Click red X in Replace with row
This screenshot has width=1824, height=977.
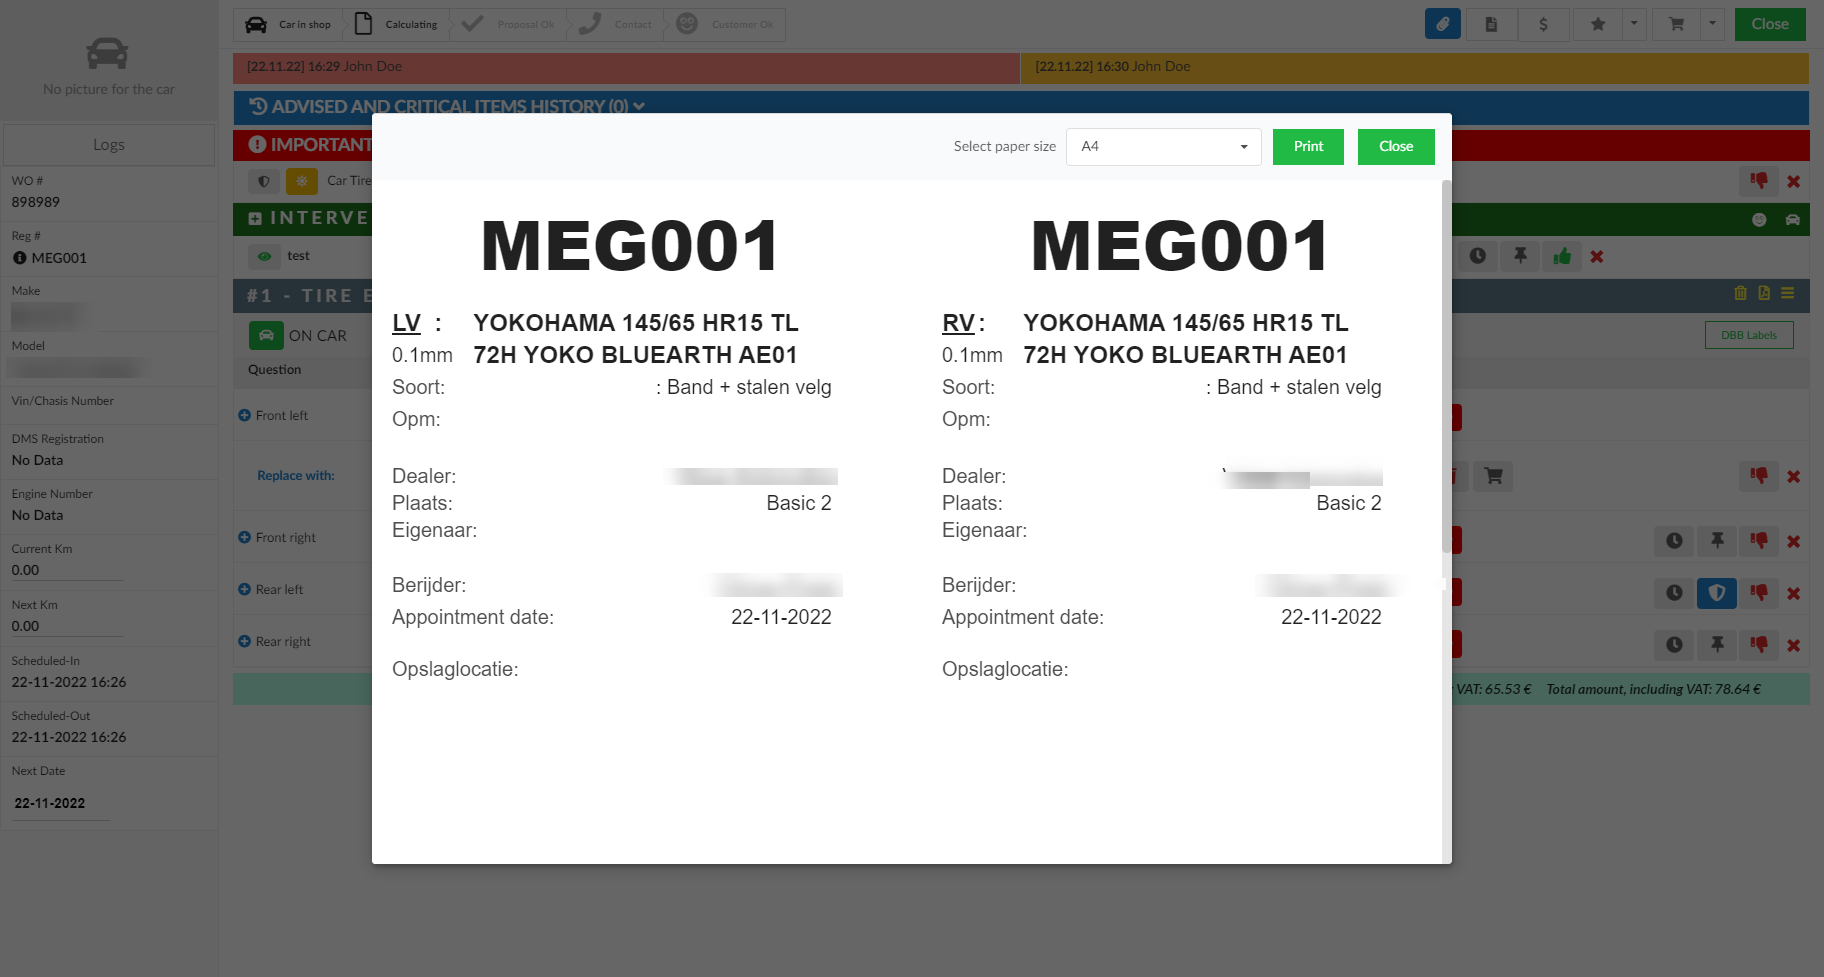[x=1793, y=476]
